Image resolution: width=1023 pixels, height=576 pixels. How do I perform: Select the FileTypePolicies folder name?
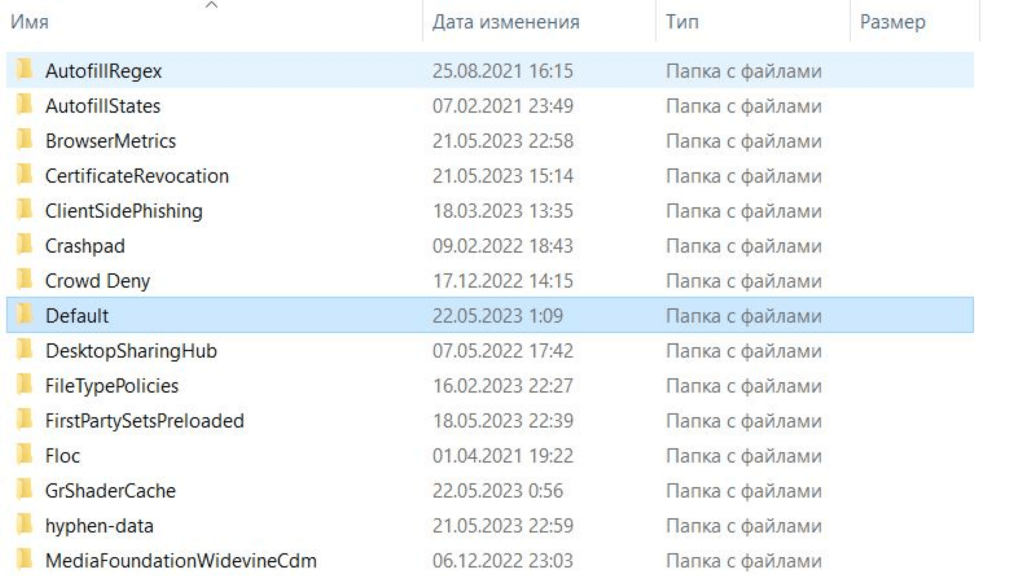111,386
